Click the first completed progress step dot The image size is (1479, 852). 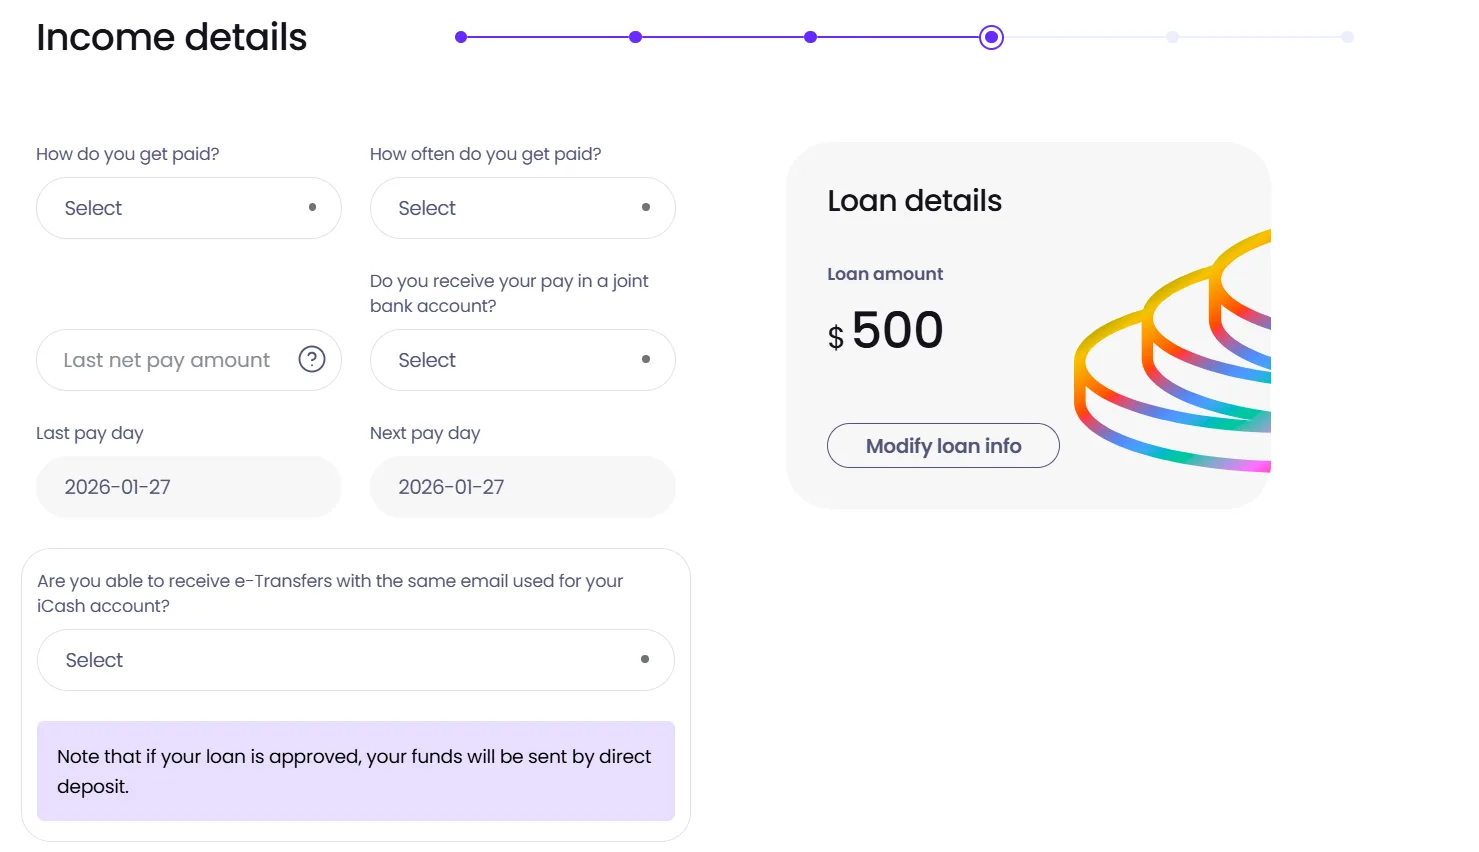[460, 37]
